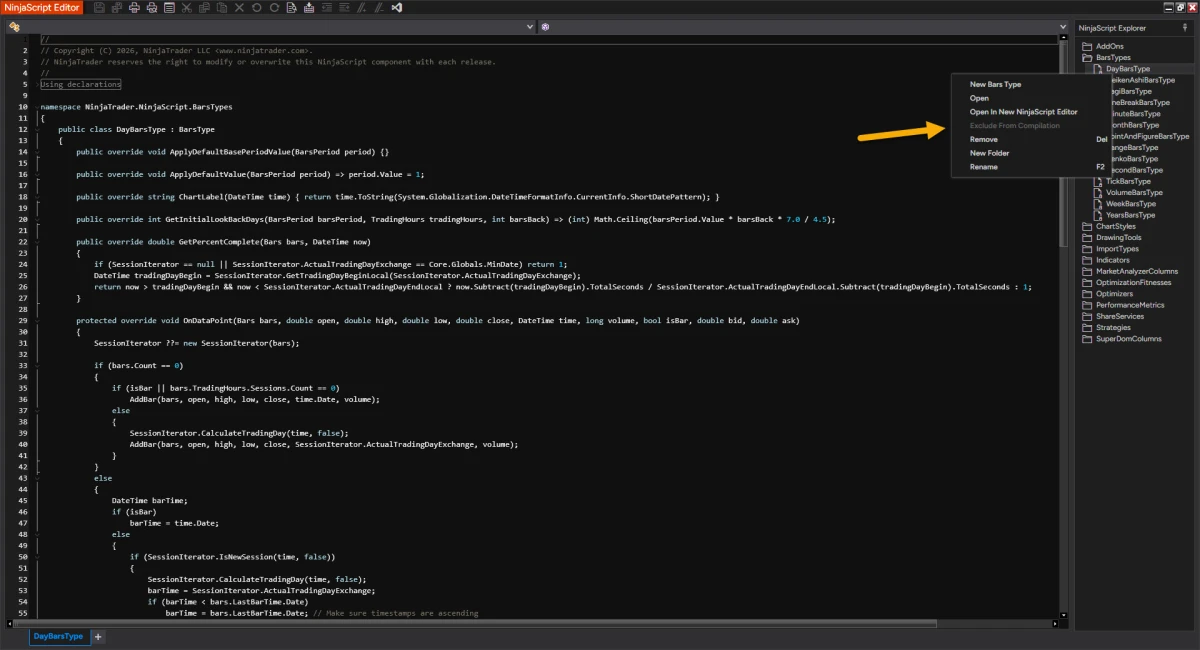Open Print Preview from the toolbar
The width and height of the screenshot is (1200, 650).
click(152, 7)
